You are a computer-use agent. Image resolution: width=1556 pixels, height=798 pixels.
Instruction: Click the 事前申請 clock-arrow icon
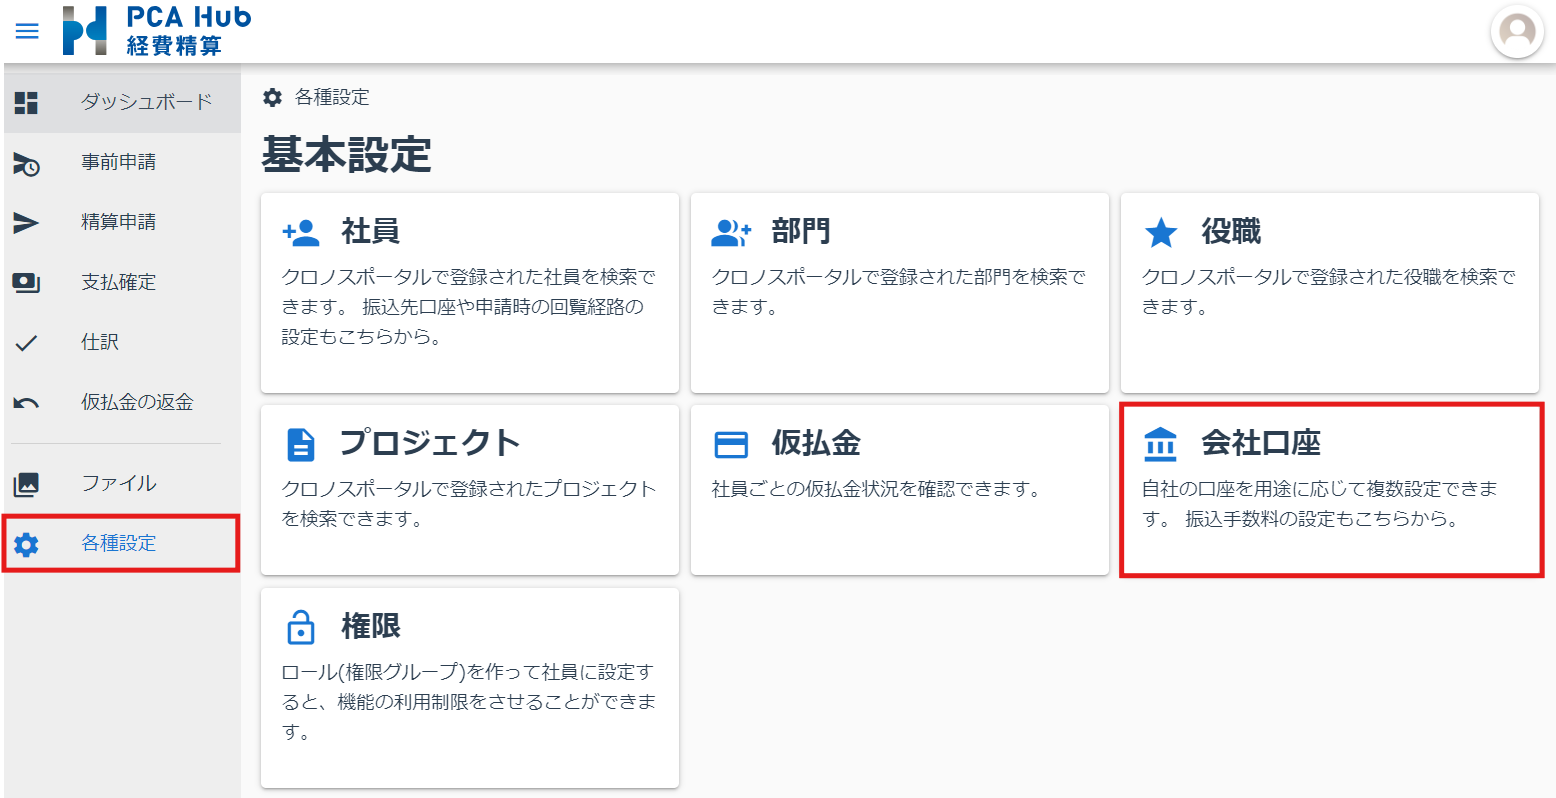(26, 163)
